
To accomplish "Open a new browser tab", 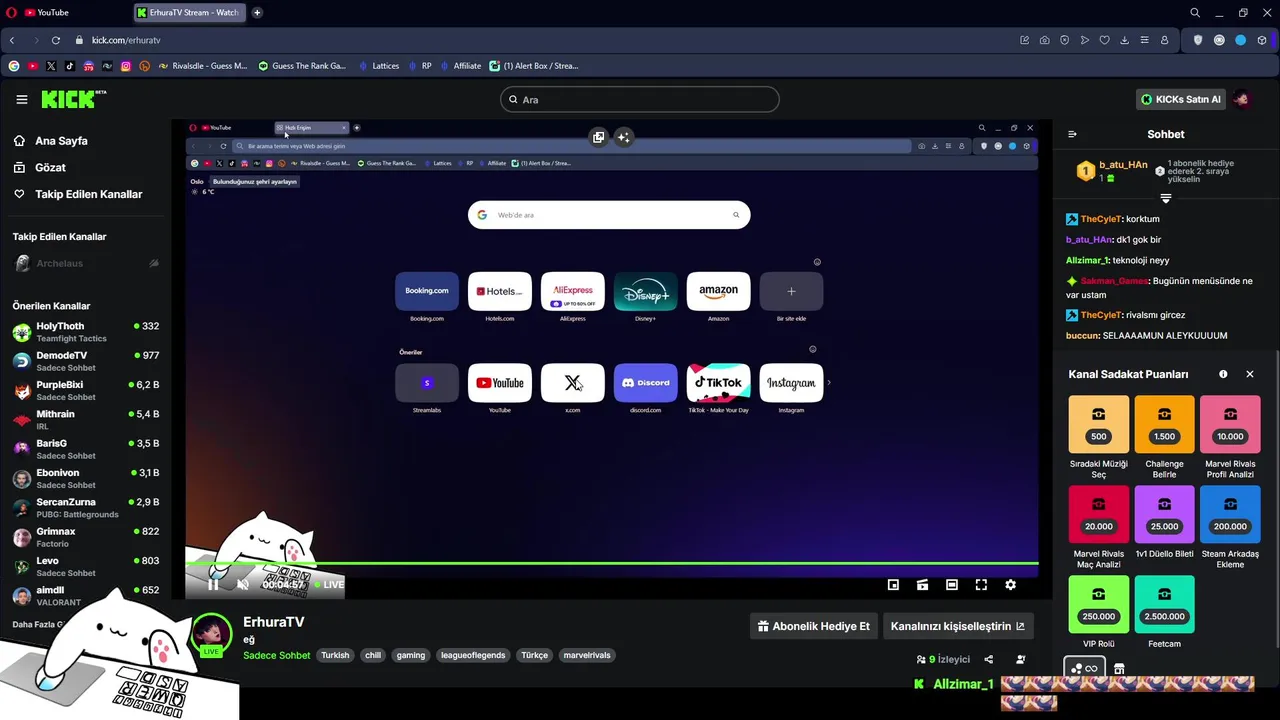I will (257, 13).
